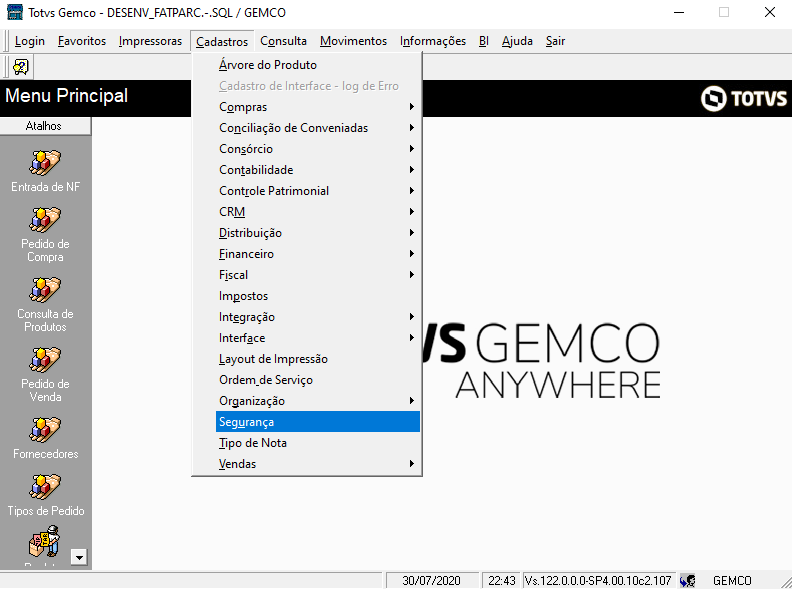792x589 pixels.
Task: Open the Informações menu
Action: click(433, 41)
